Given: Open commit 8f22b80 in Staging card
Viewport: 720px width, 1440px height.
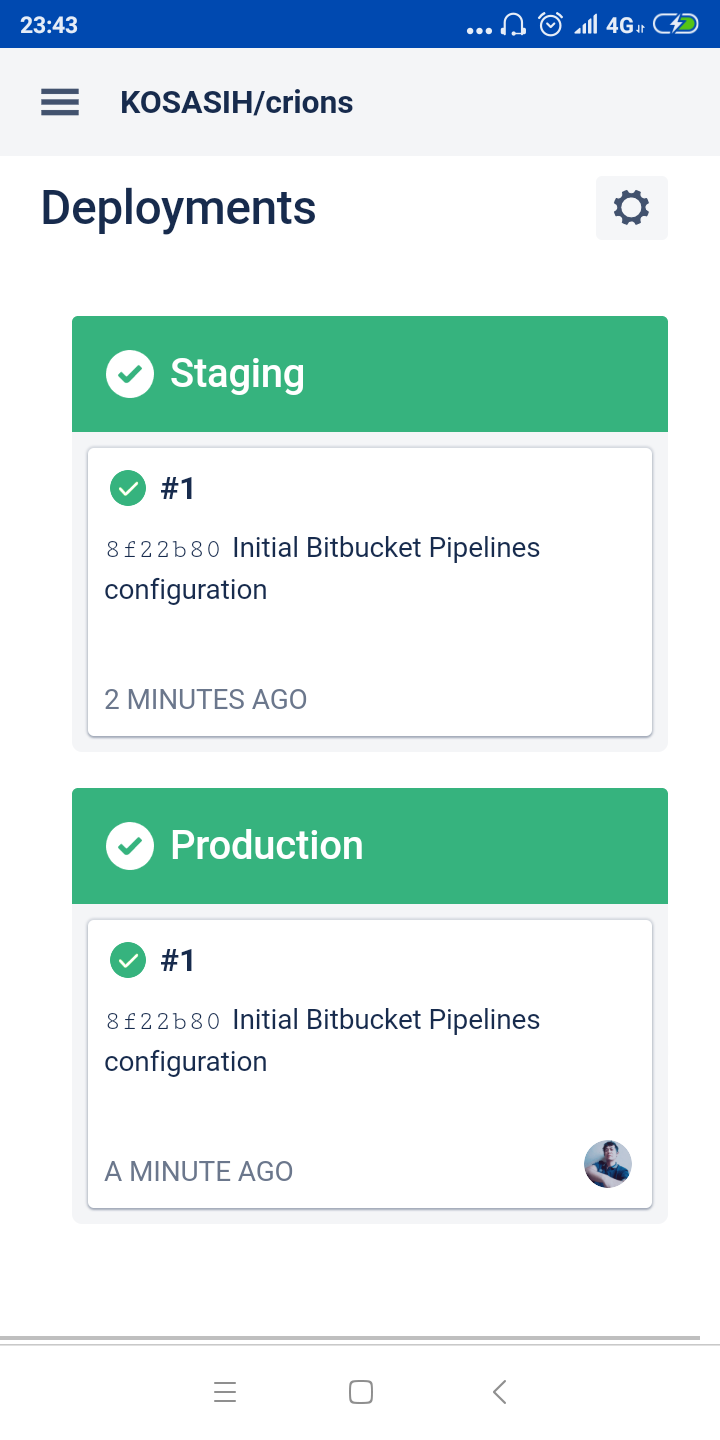Looking at the screenshot, I should 163,549.
